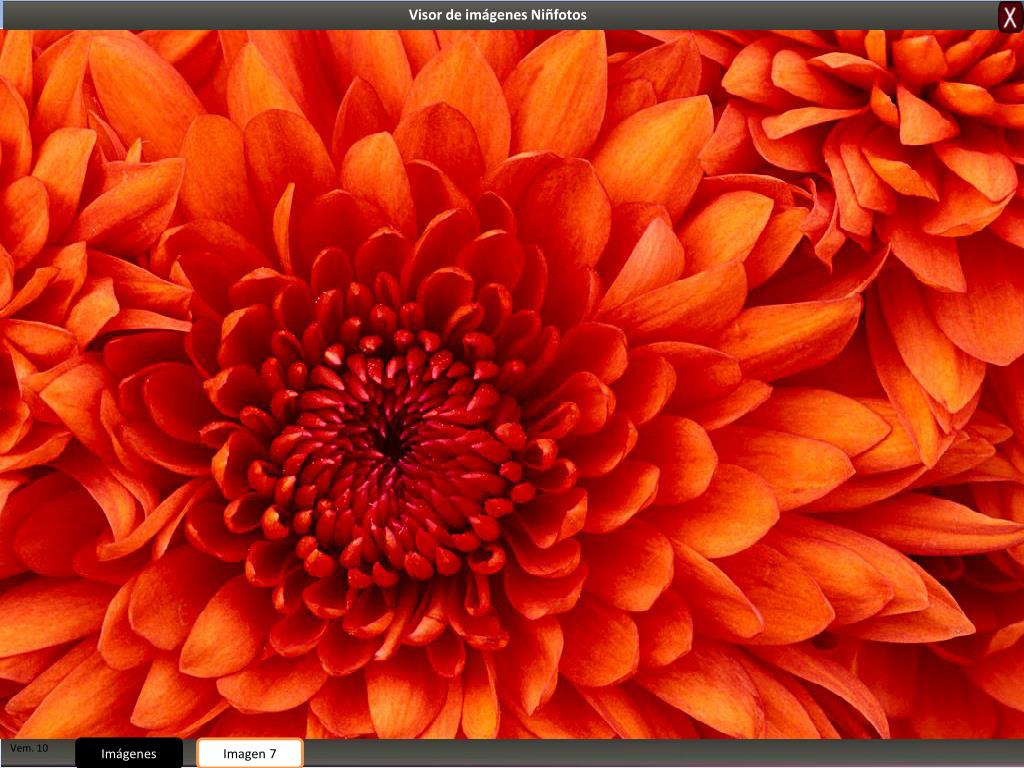Click the "Visor de imágenes Niñfotos" title
The width and height of the screenshot is (1024, 768).
pos(498,14)
